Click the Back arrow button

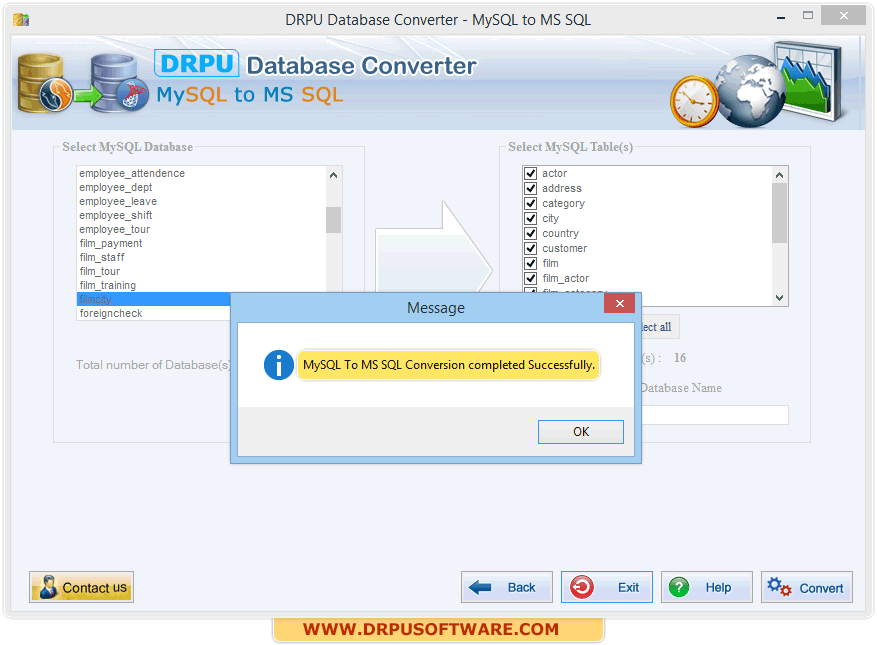pos(506,587)
